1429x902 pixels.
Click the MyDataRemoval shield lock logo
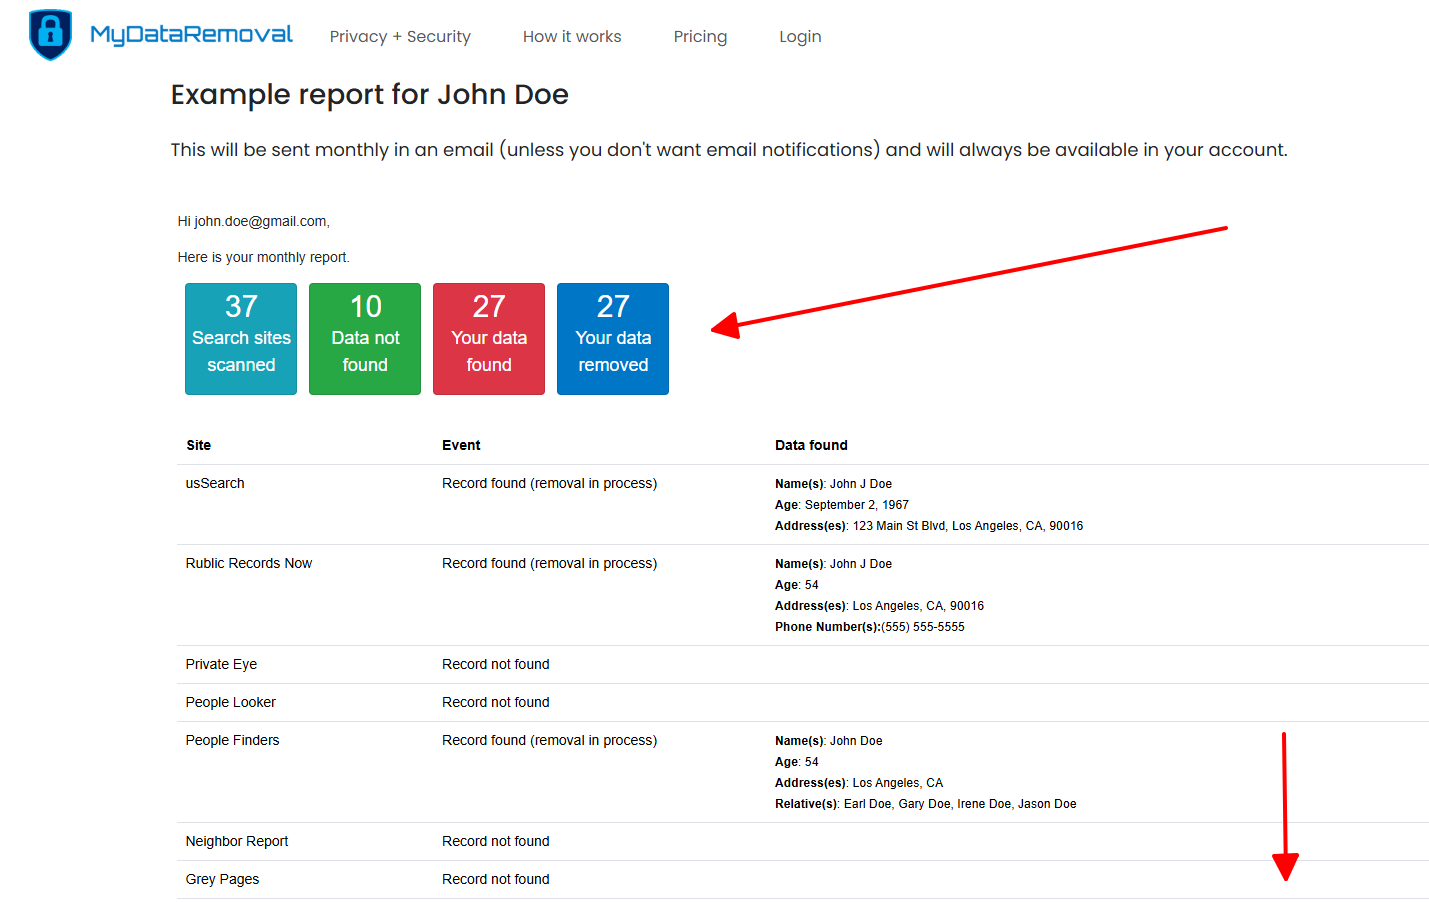50,35
